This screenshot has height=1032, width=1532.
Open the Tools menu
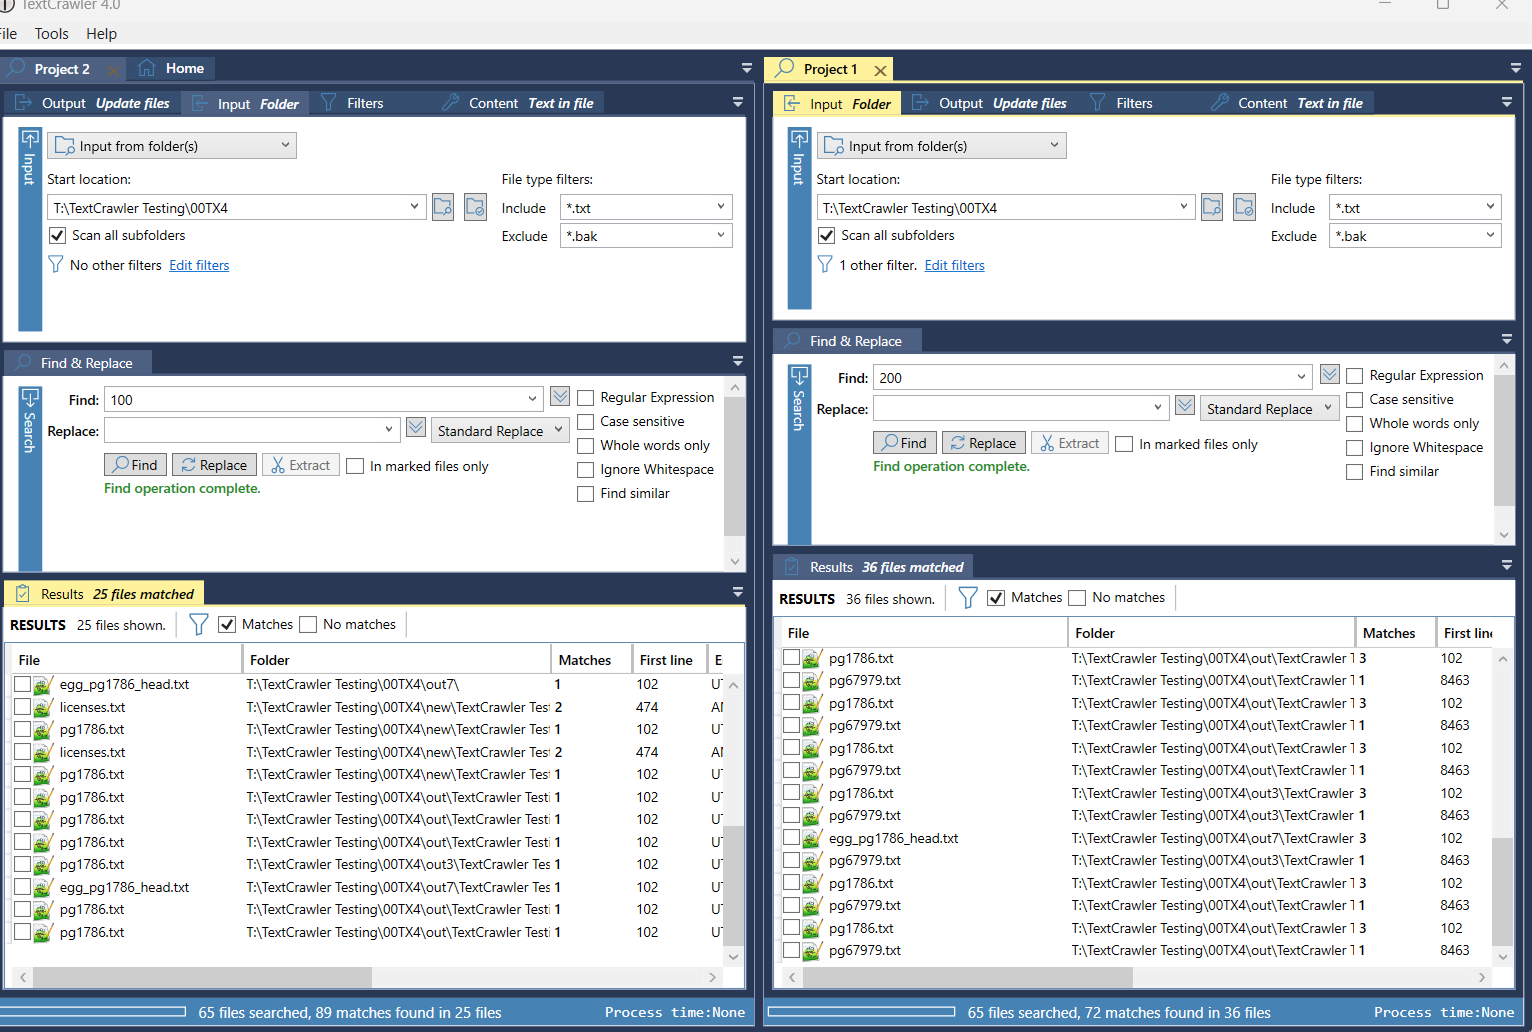coord(51,34)
